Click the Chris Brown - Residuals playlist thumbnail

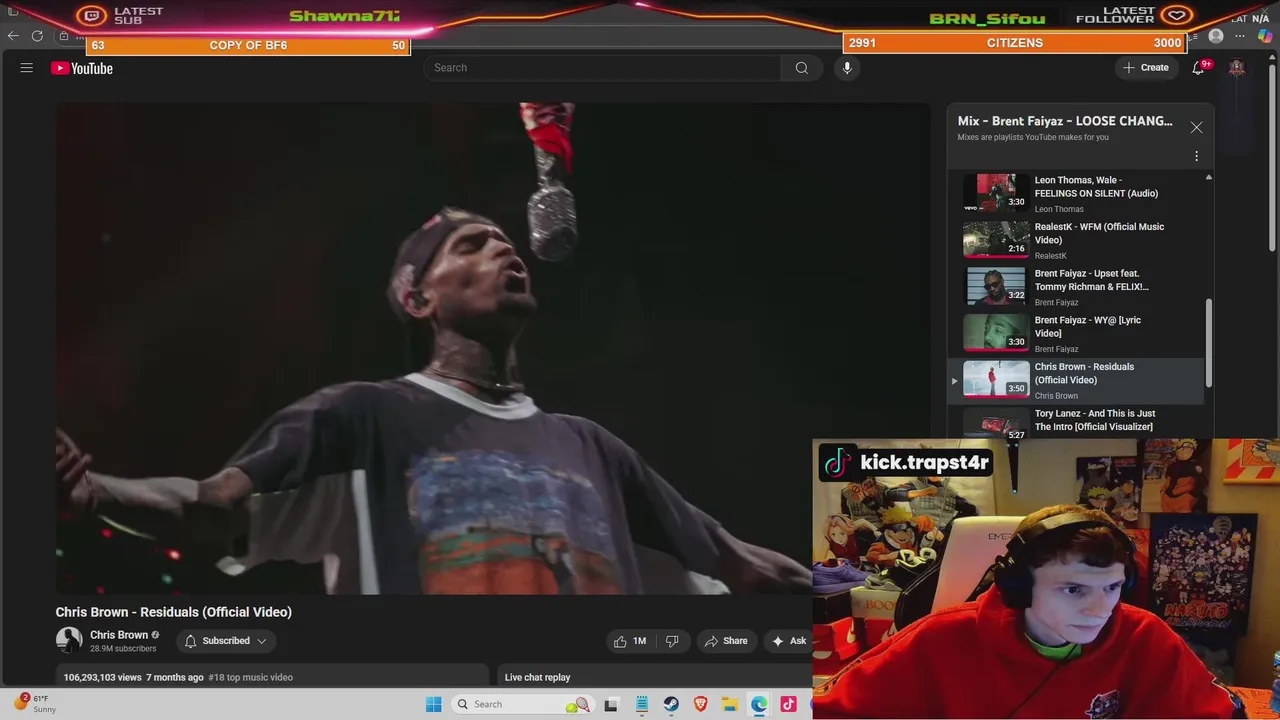[x=996, y=380]
